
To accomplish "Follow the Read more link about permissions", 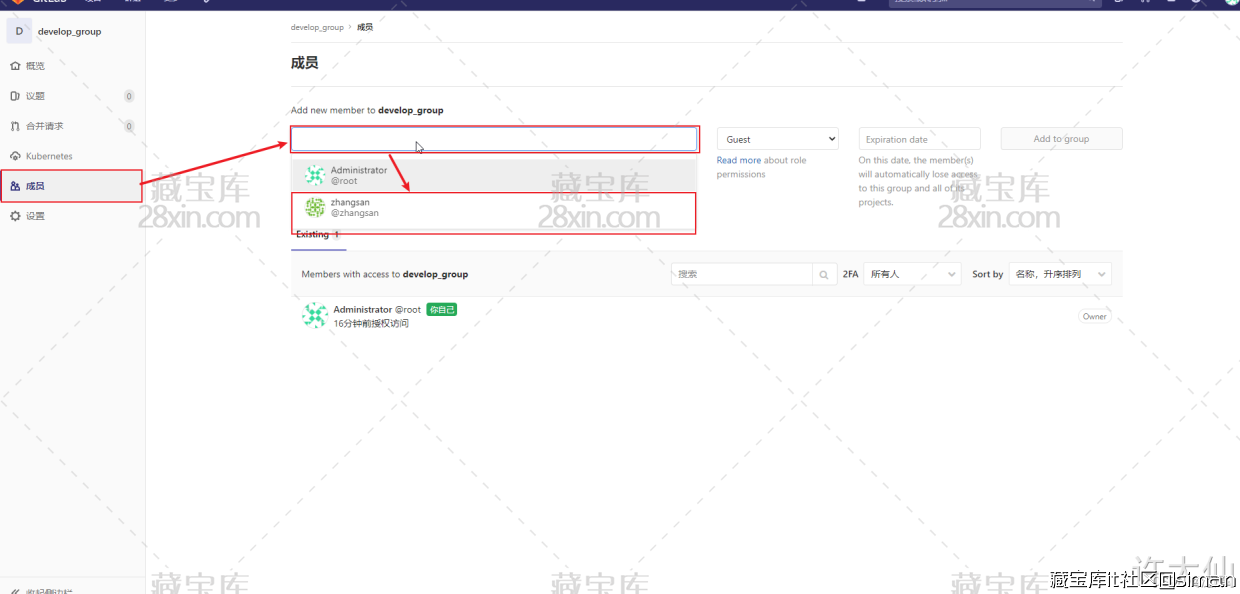I will coord(738,160).
